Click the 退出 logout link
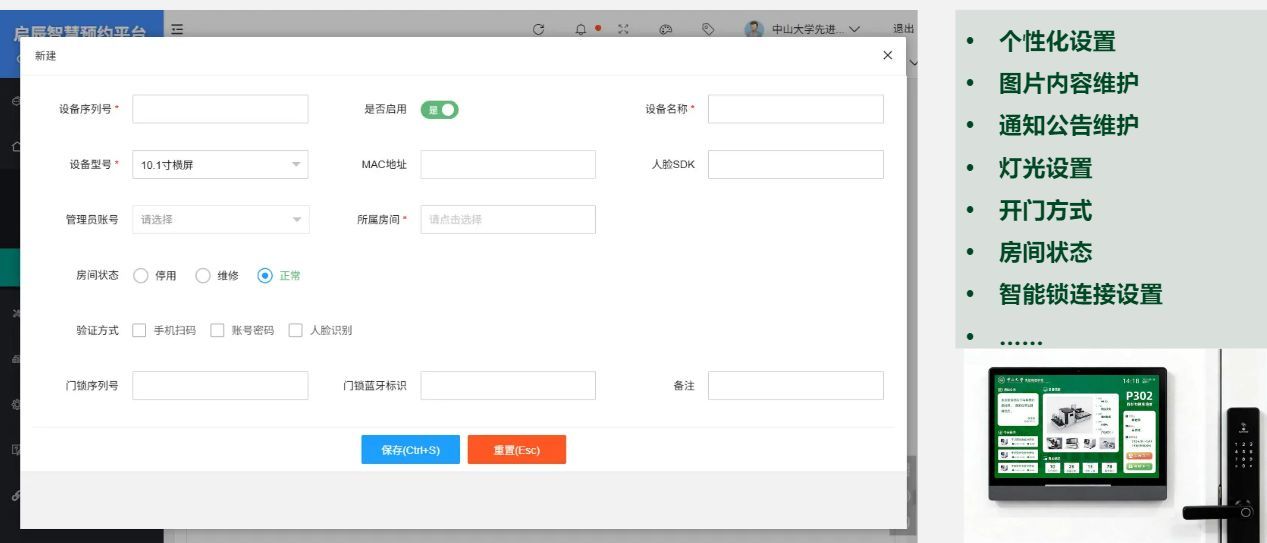 902,29
